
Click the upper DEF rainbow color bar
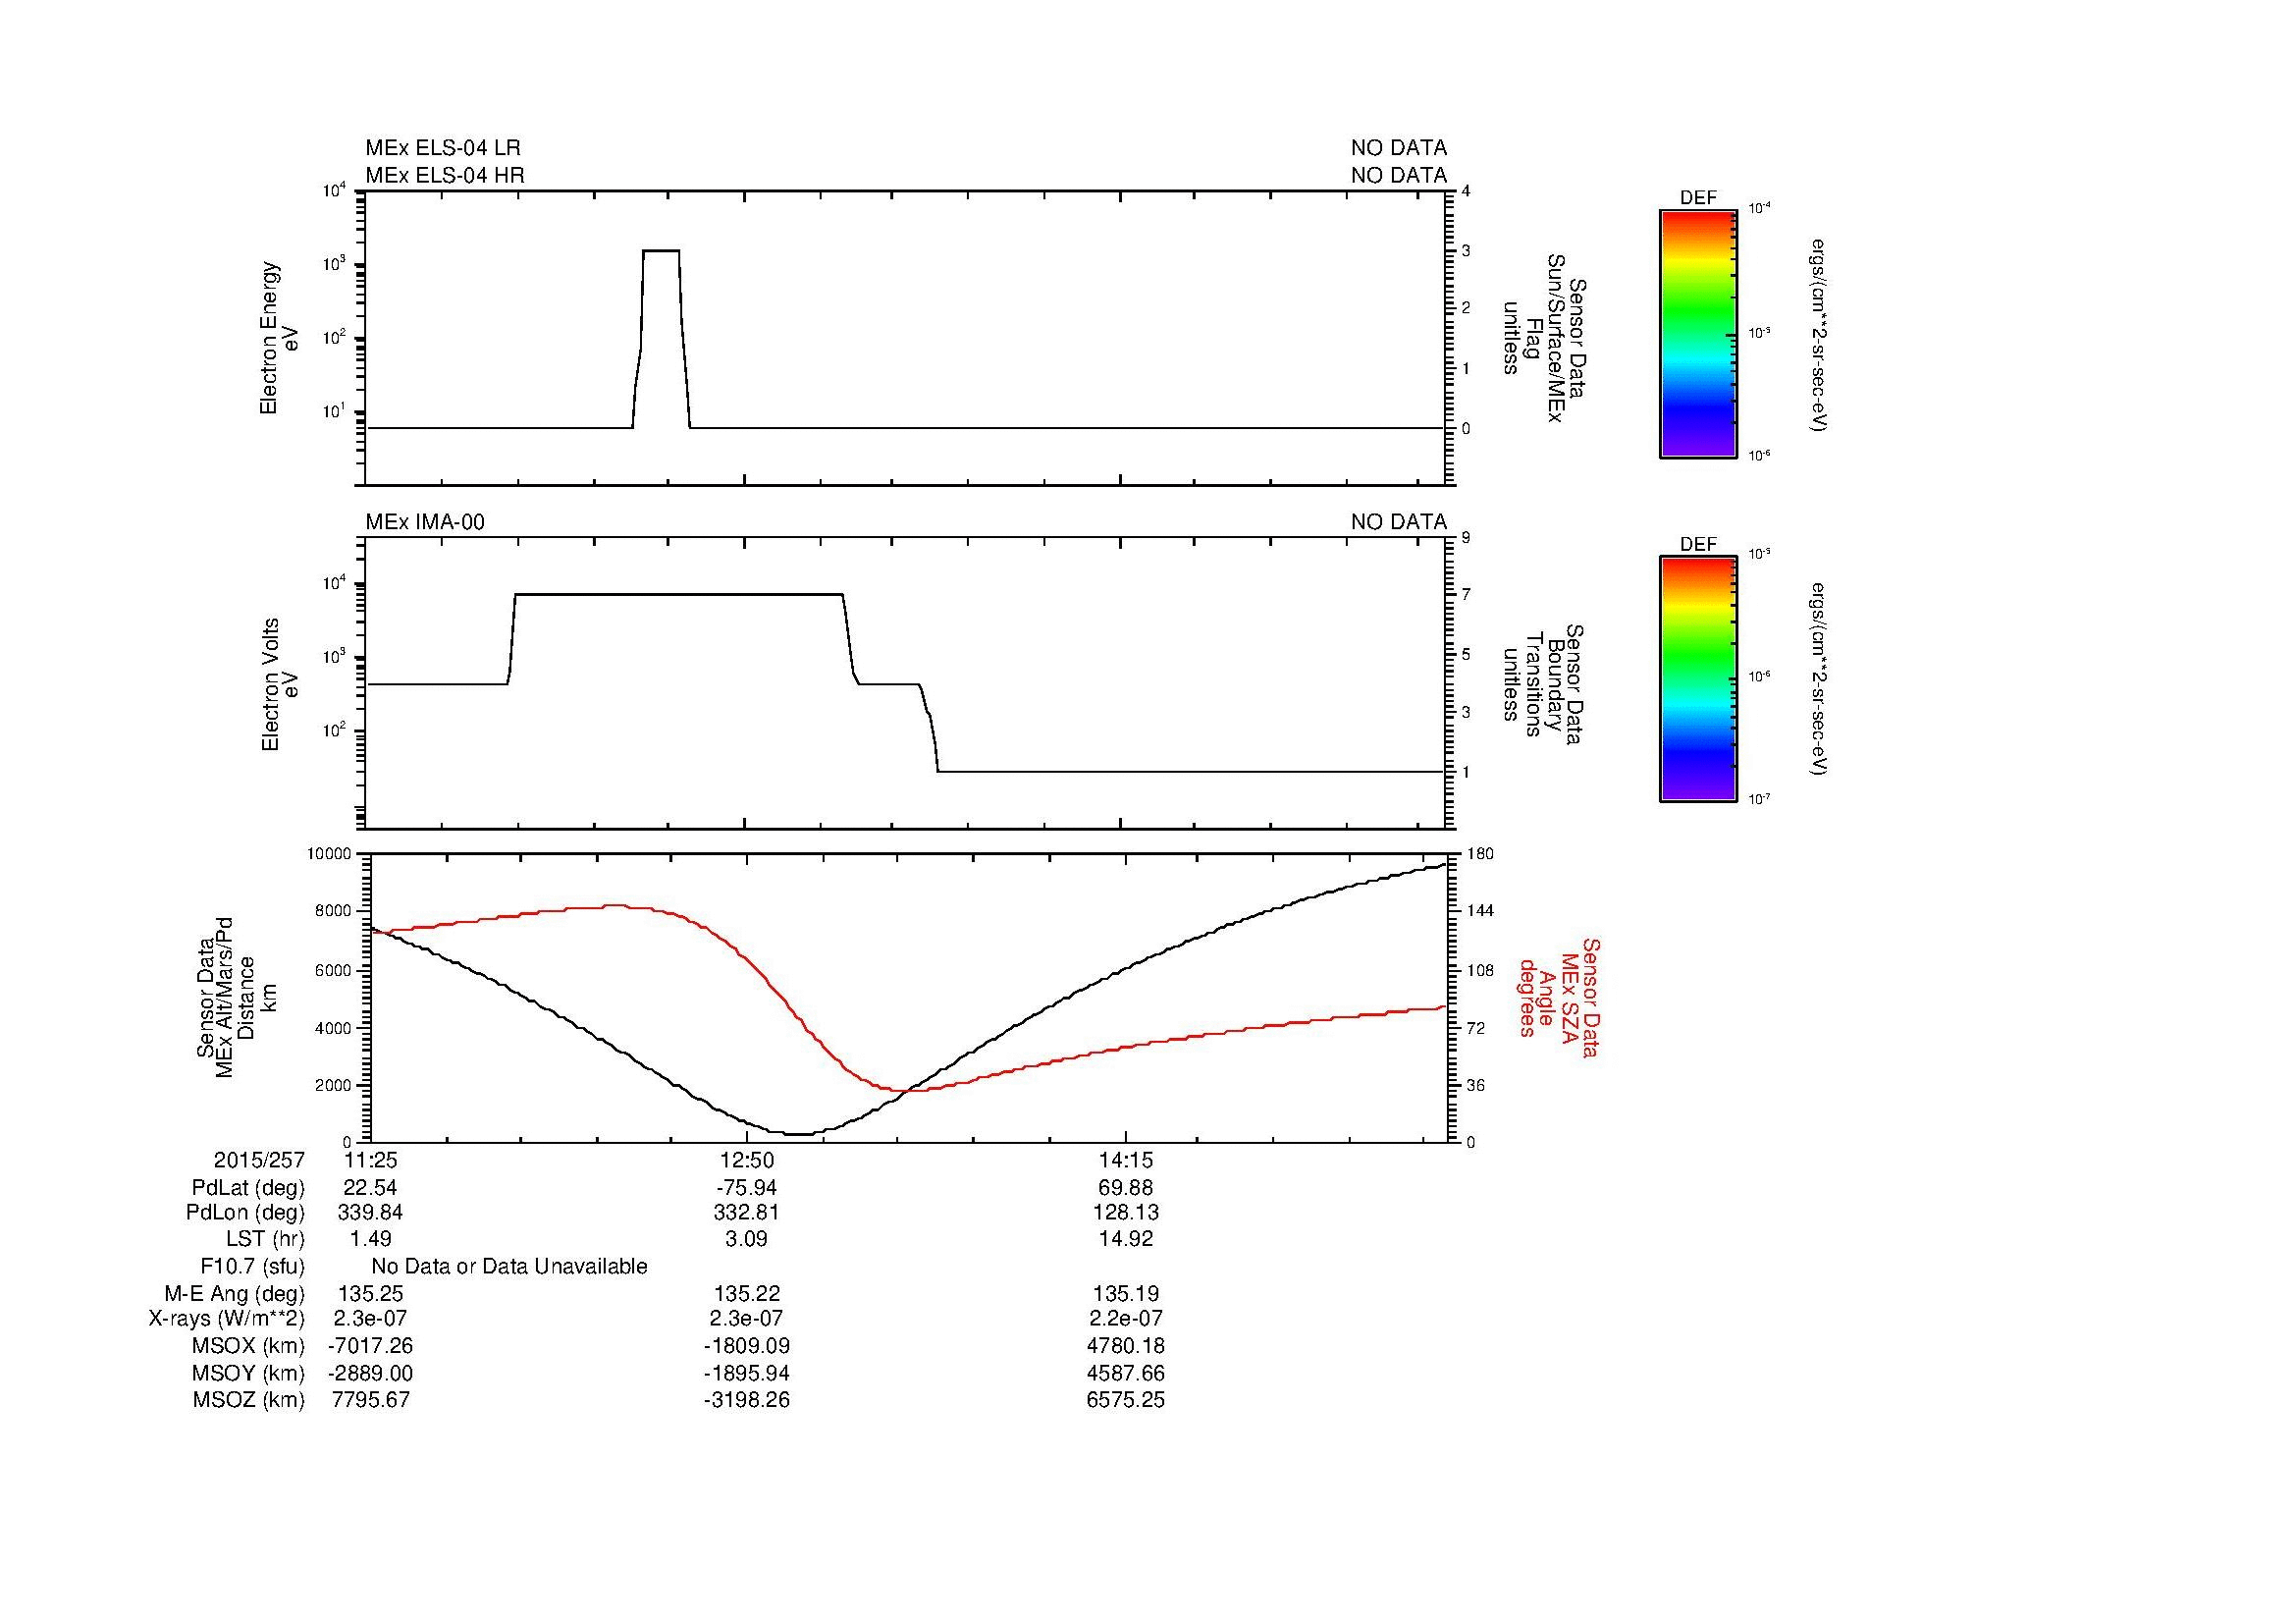click(x=1698, y=333)
